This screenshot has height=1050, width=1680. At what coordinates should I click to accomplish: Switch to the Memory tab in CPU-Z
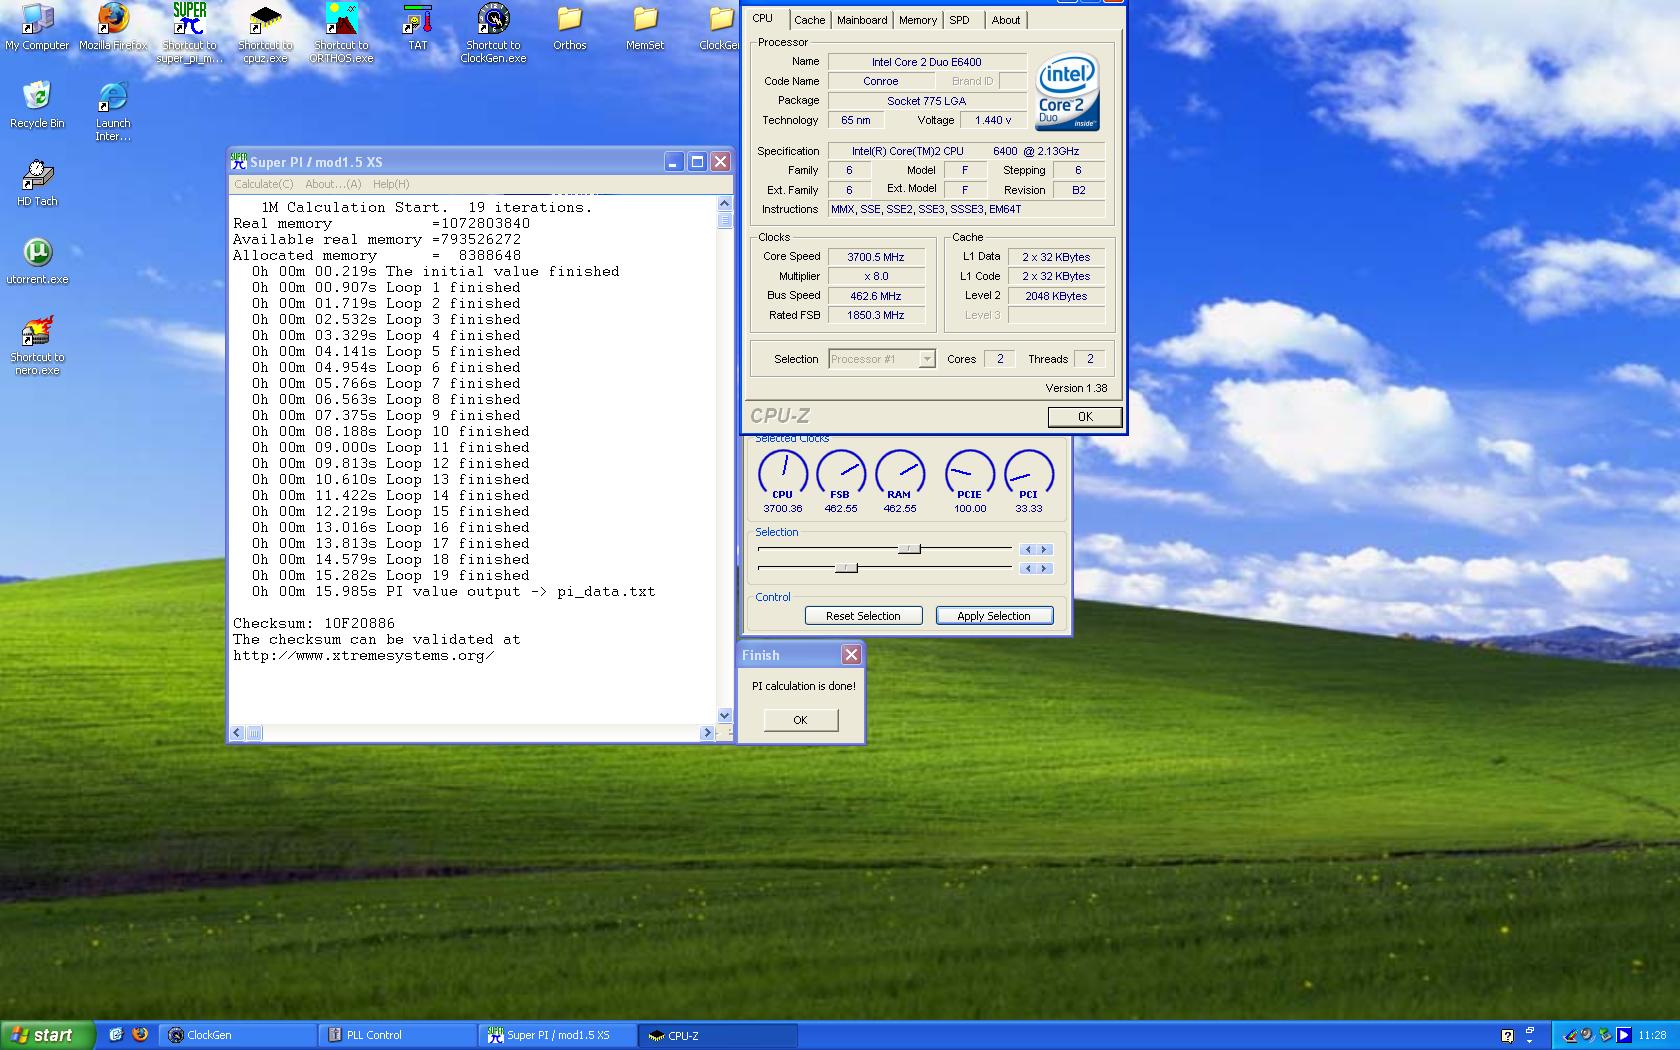click(918, 20)
